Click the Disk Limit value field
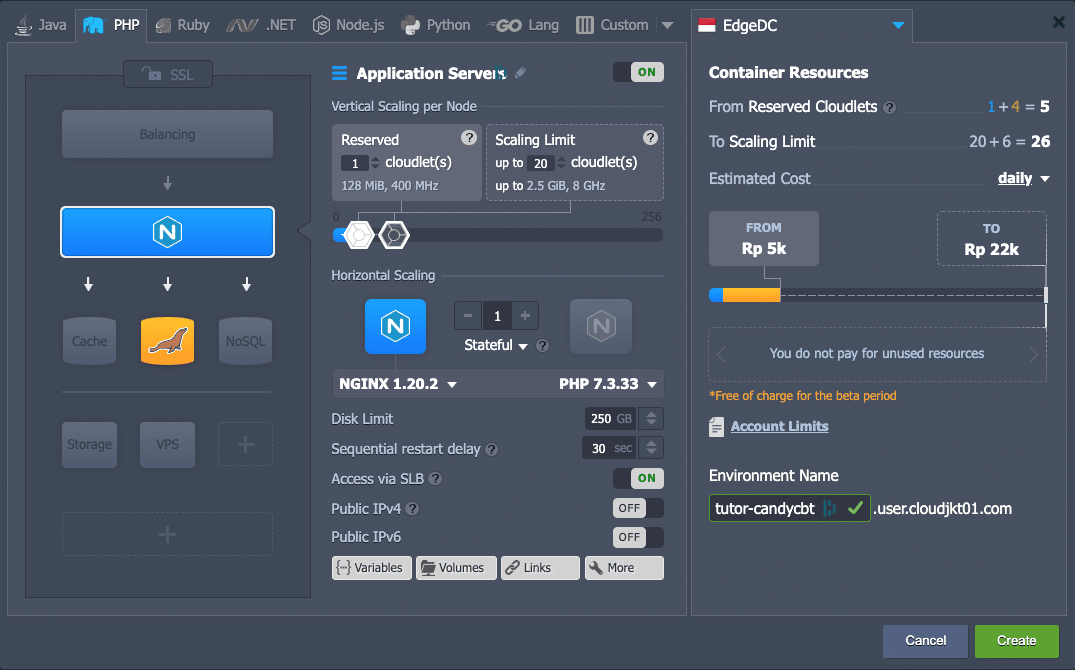 point(611,418)
